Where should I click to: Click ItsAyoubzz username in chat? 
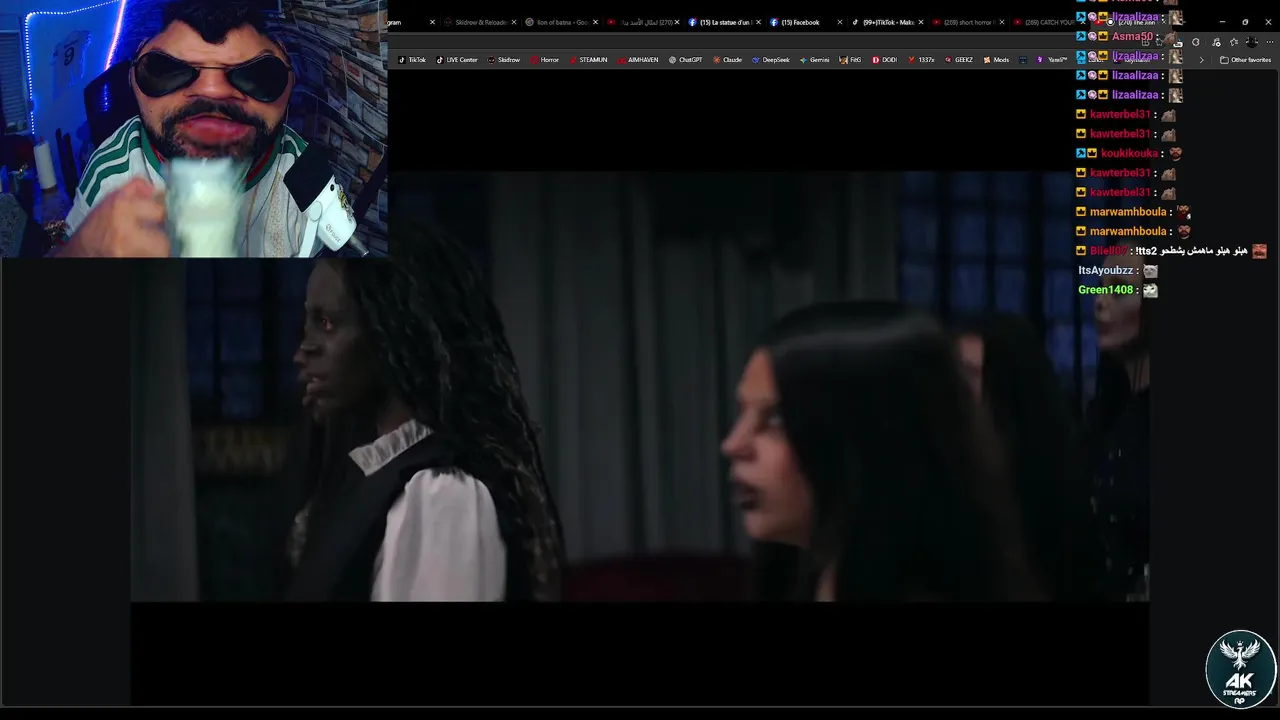(x=1106, y=271)
